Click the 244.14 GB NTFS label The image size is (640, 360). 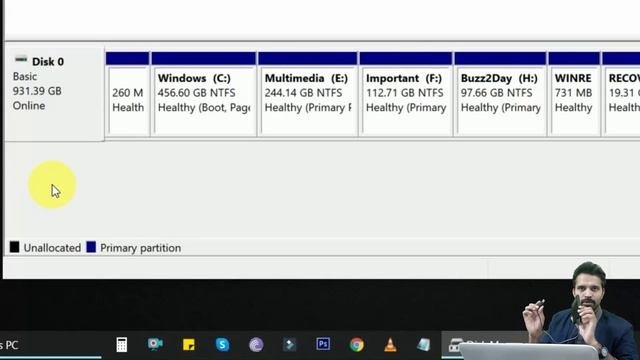(x=303, y=93)
